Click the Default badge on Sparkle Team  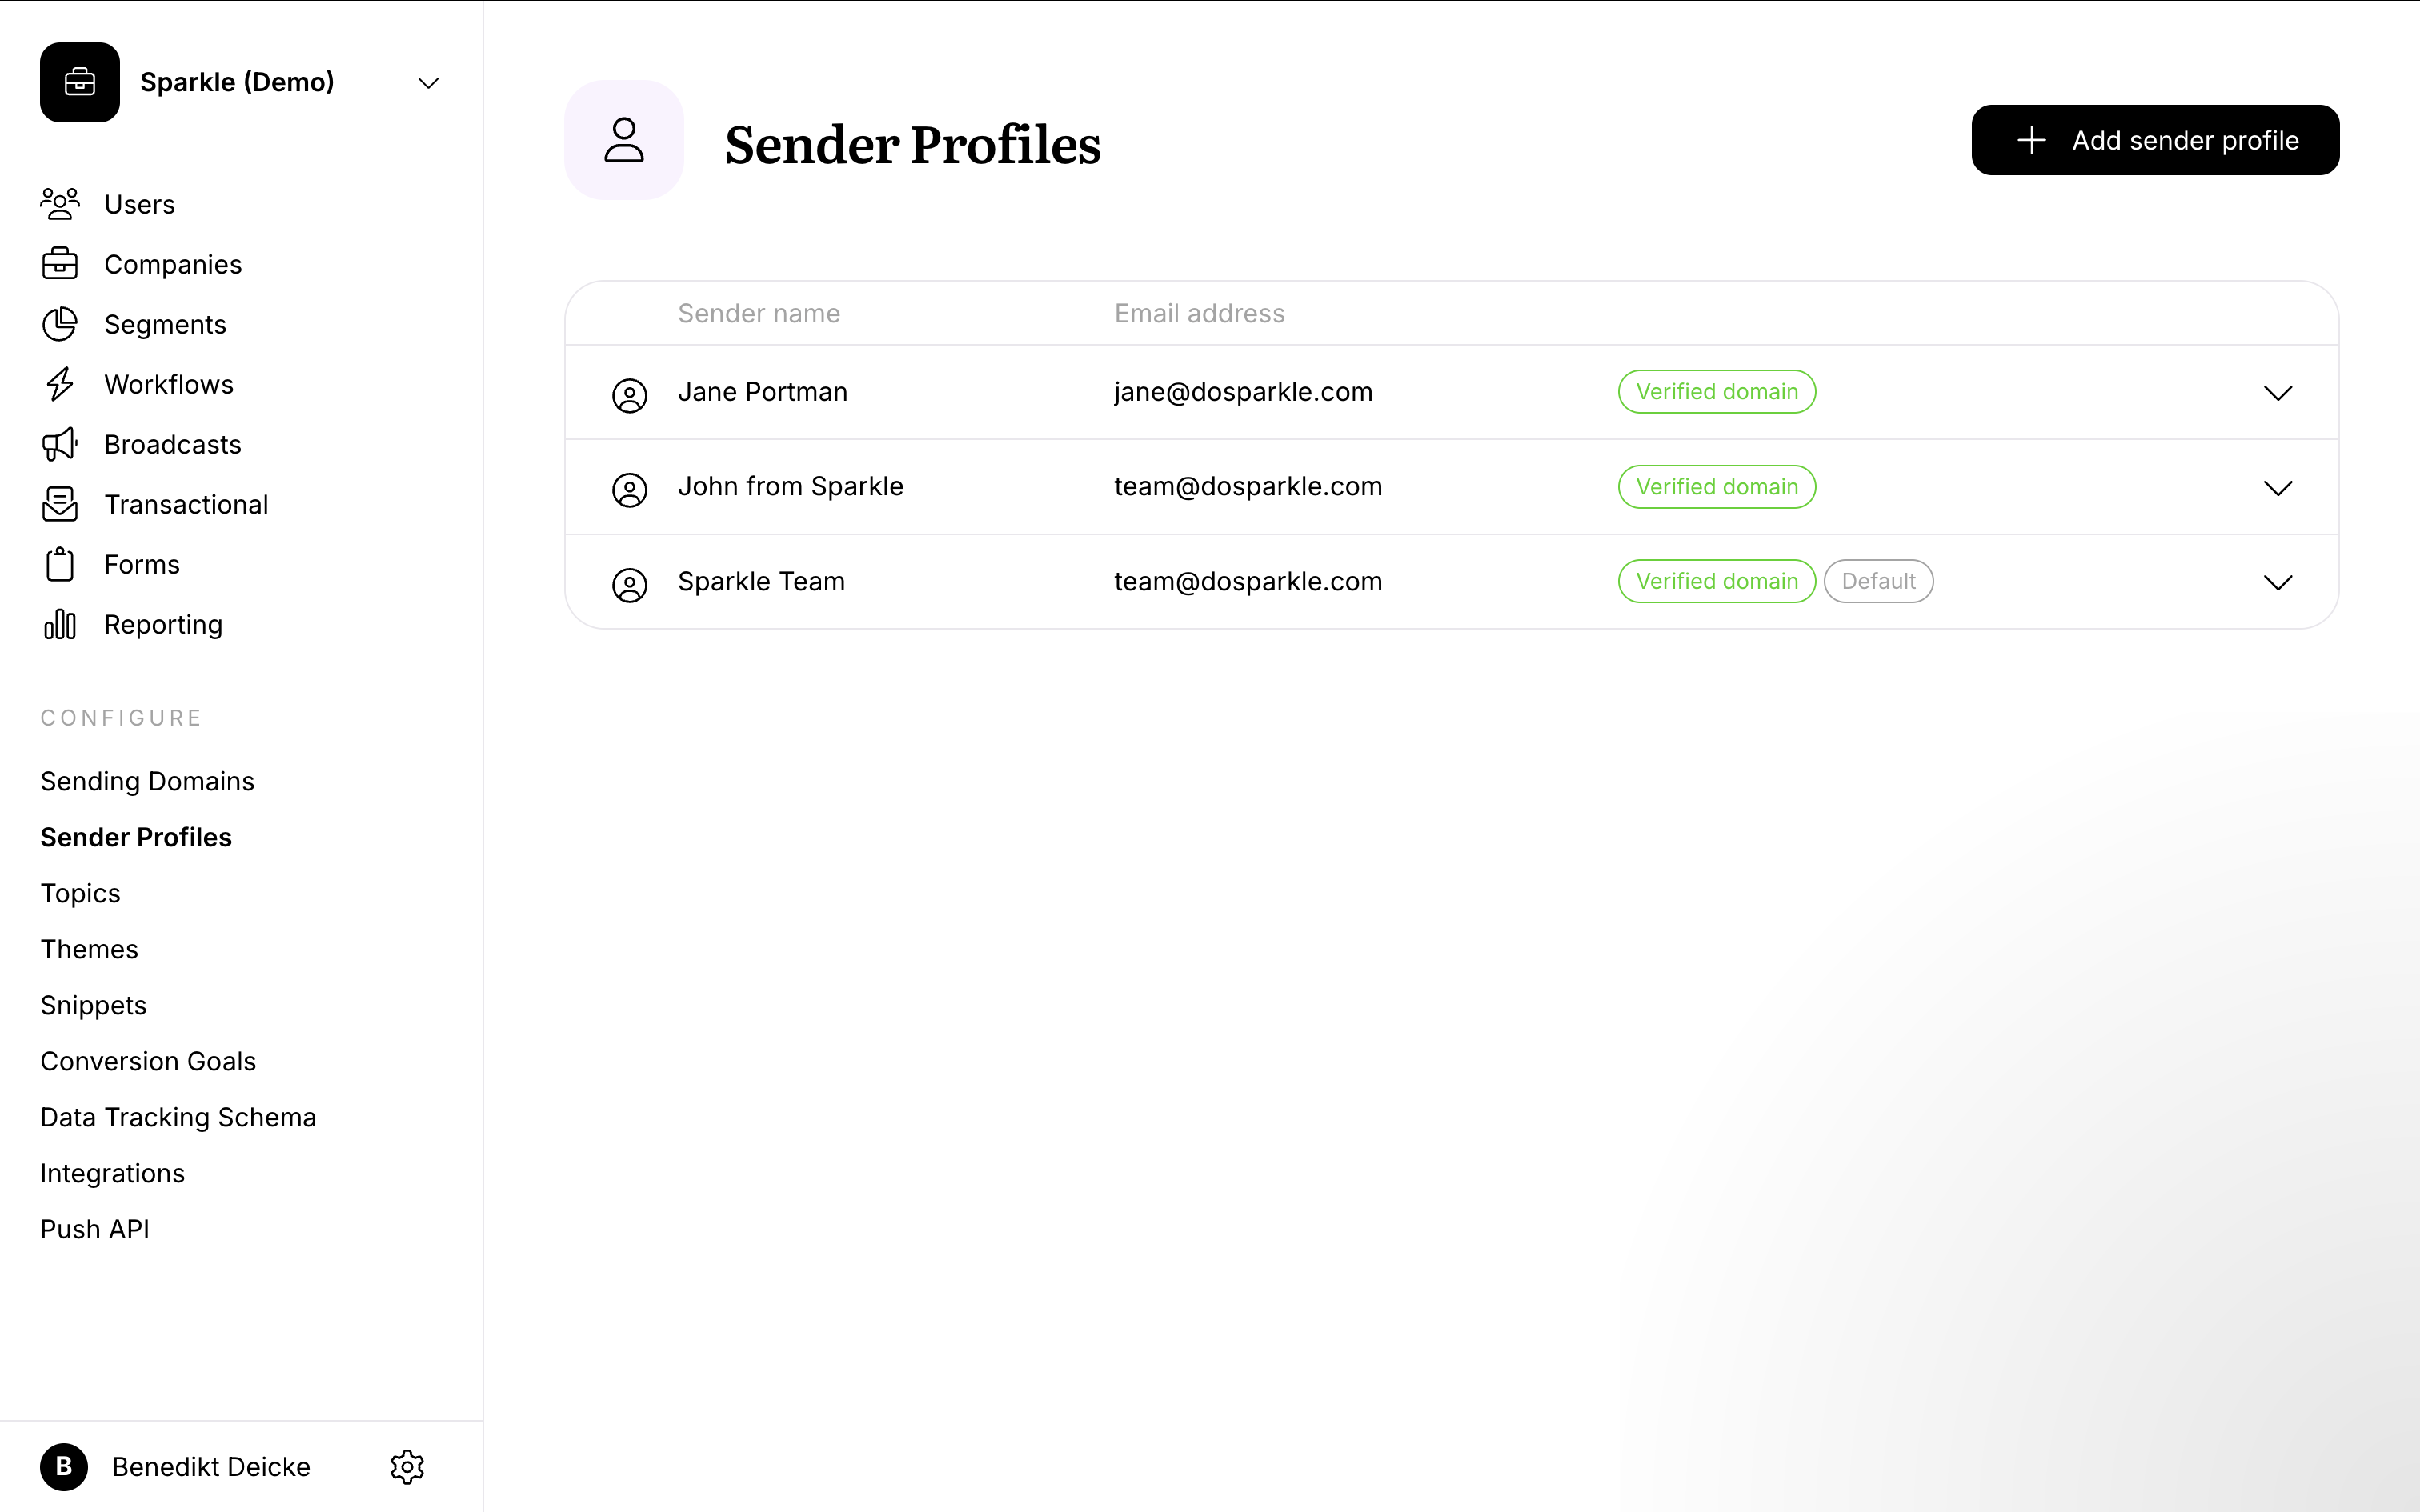(1877, 581)
